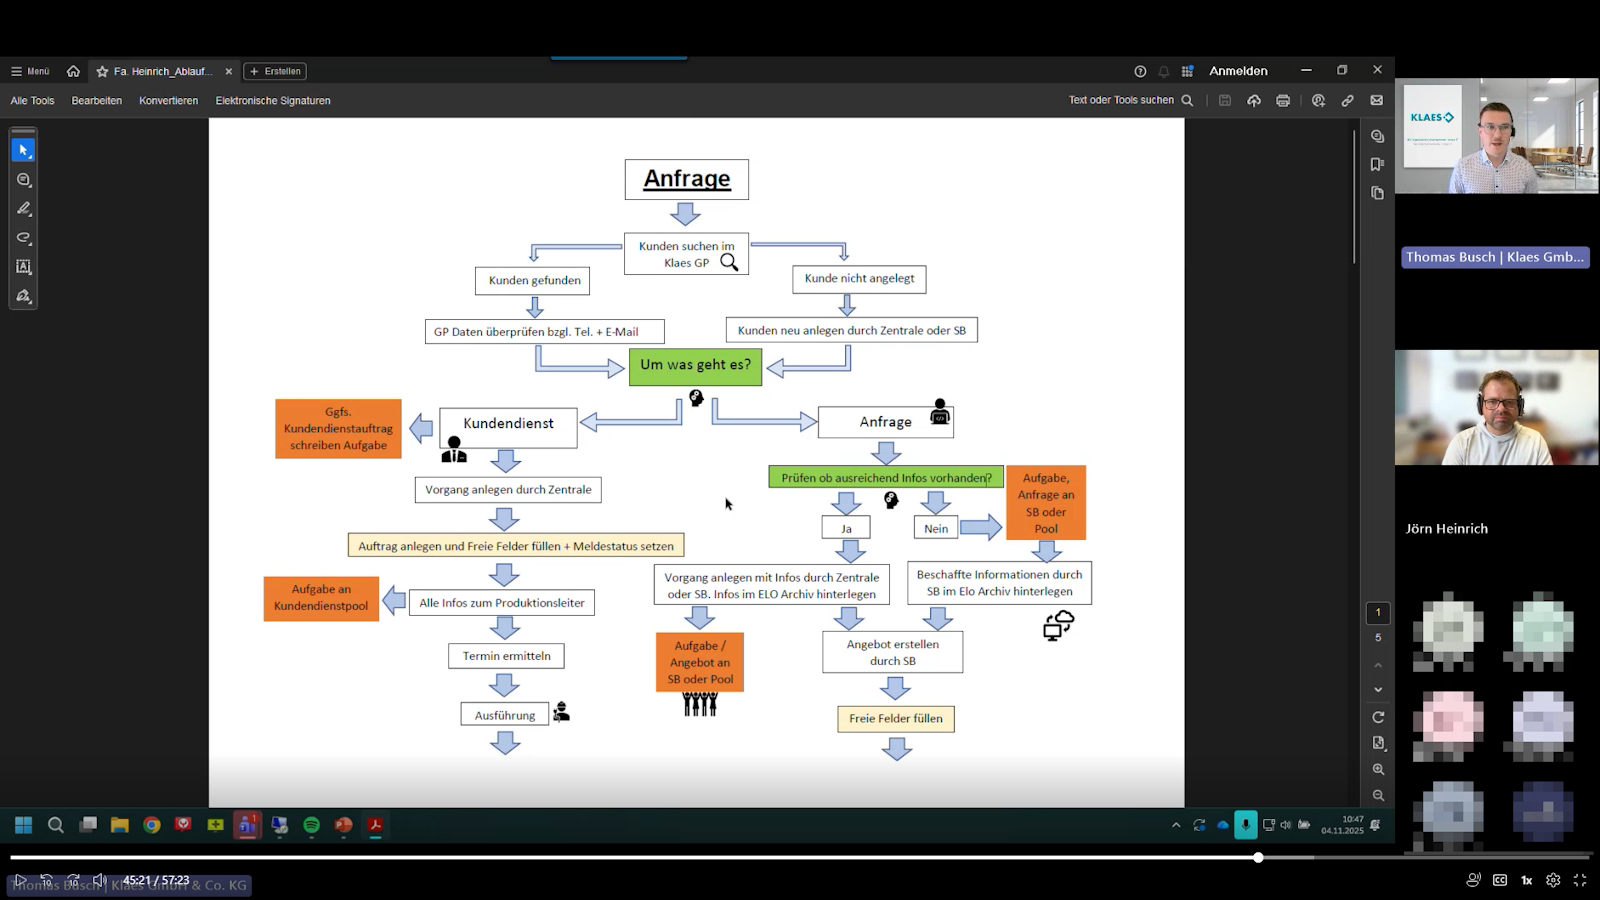Screen dimensions: 1600x900
Task: Mute the video with the speaker icon
Action: click(x=99, y=880)
